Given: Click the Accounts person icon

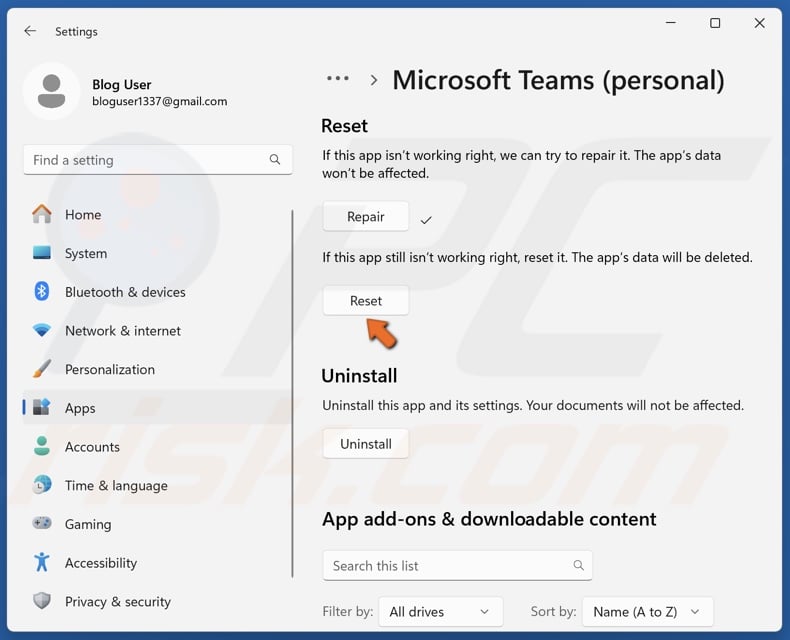Looking at the screenshot, I should [x=42, y=446].
